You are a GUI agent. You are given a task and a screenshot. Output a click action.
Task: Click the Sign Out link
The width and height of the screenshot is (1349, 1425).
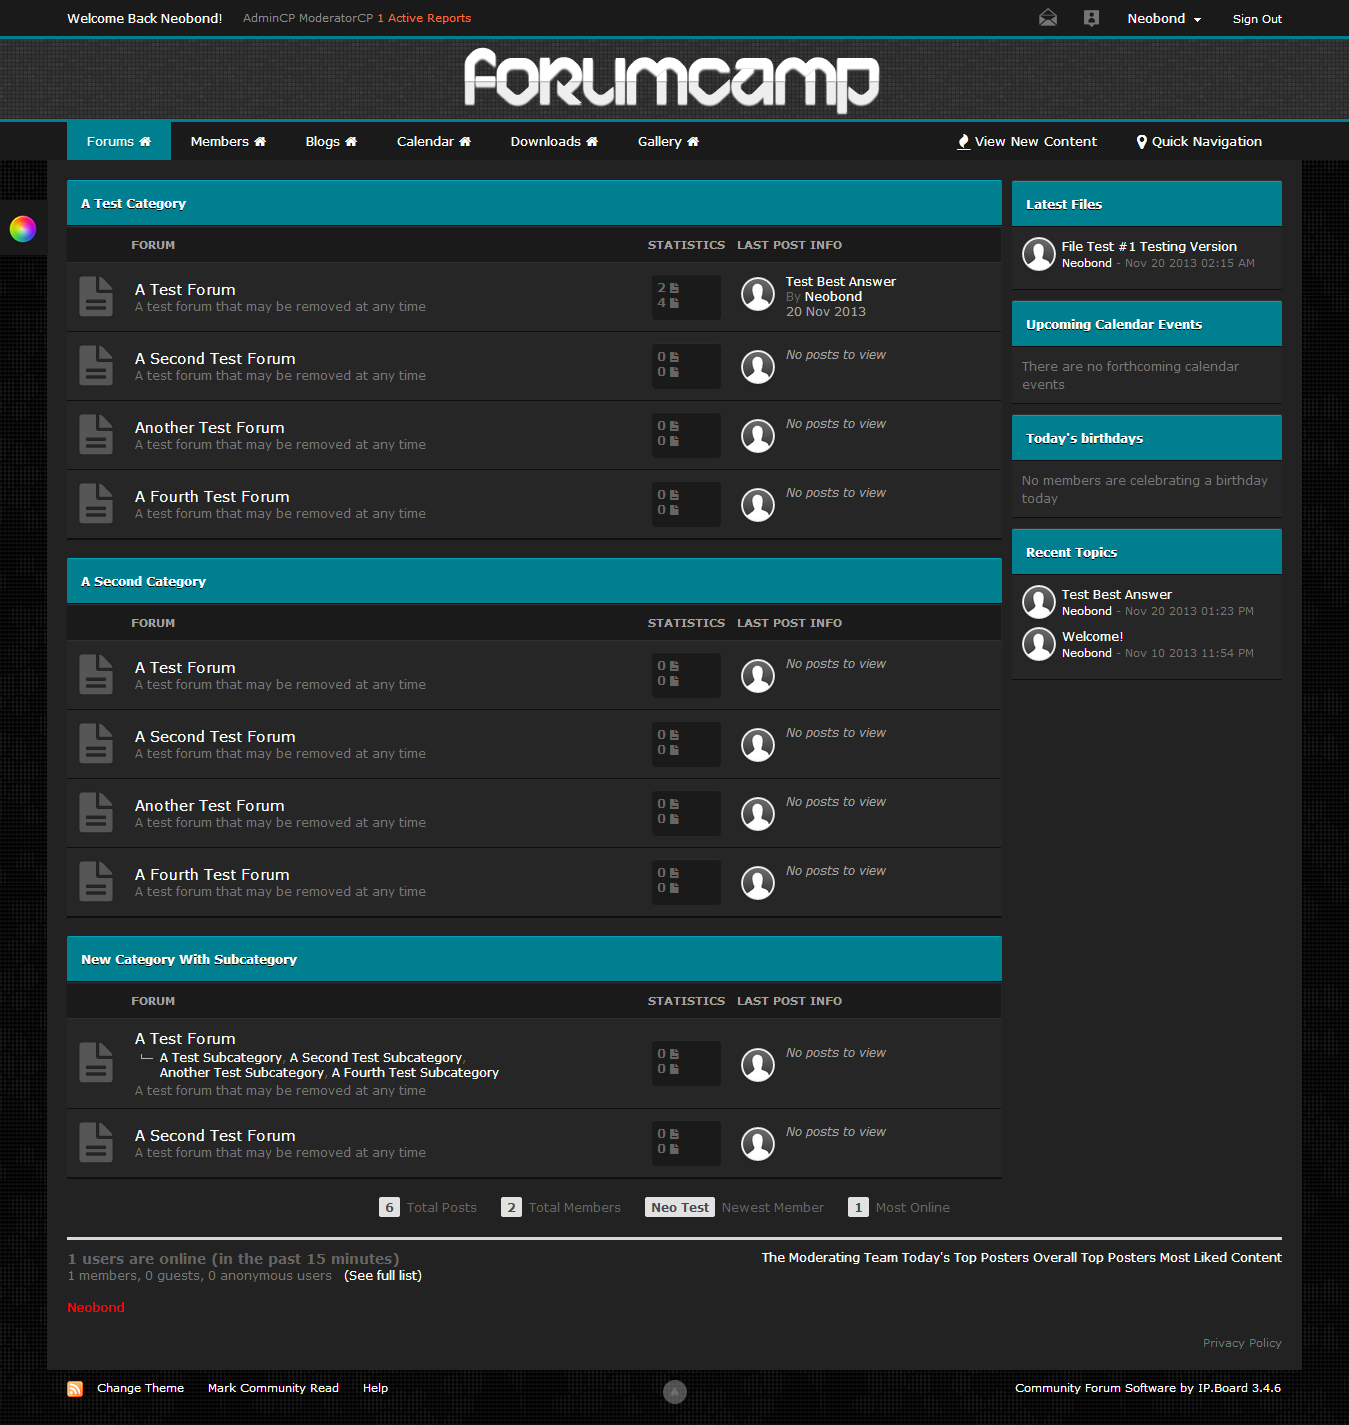[x=1256, y=19]
